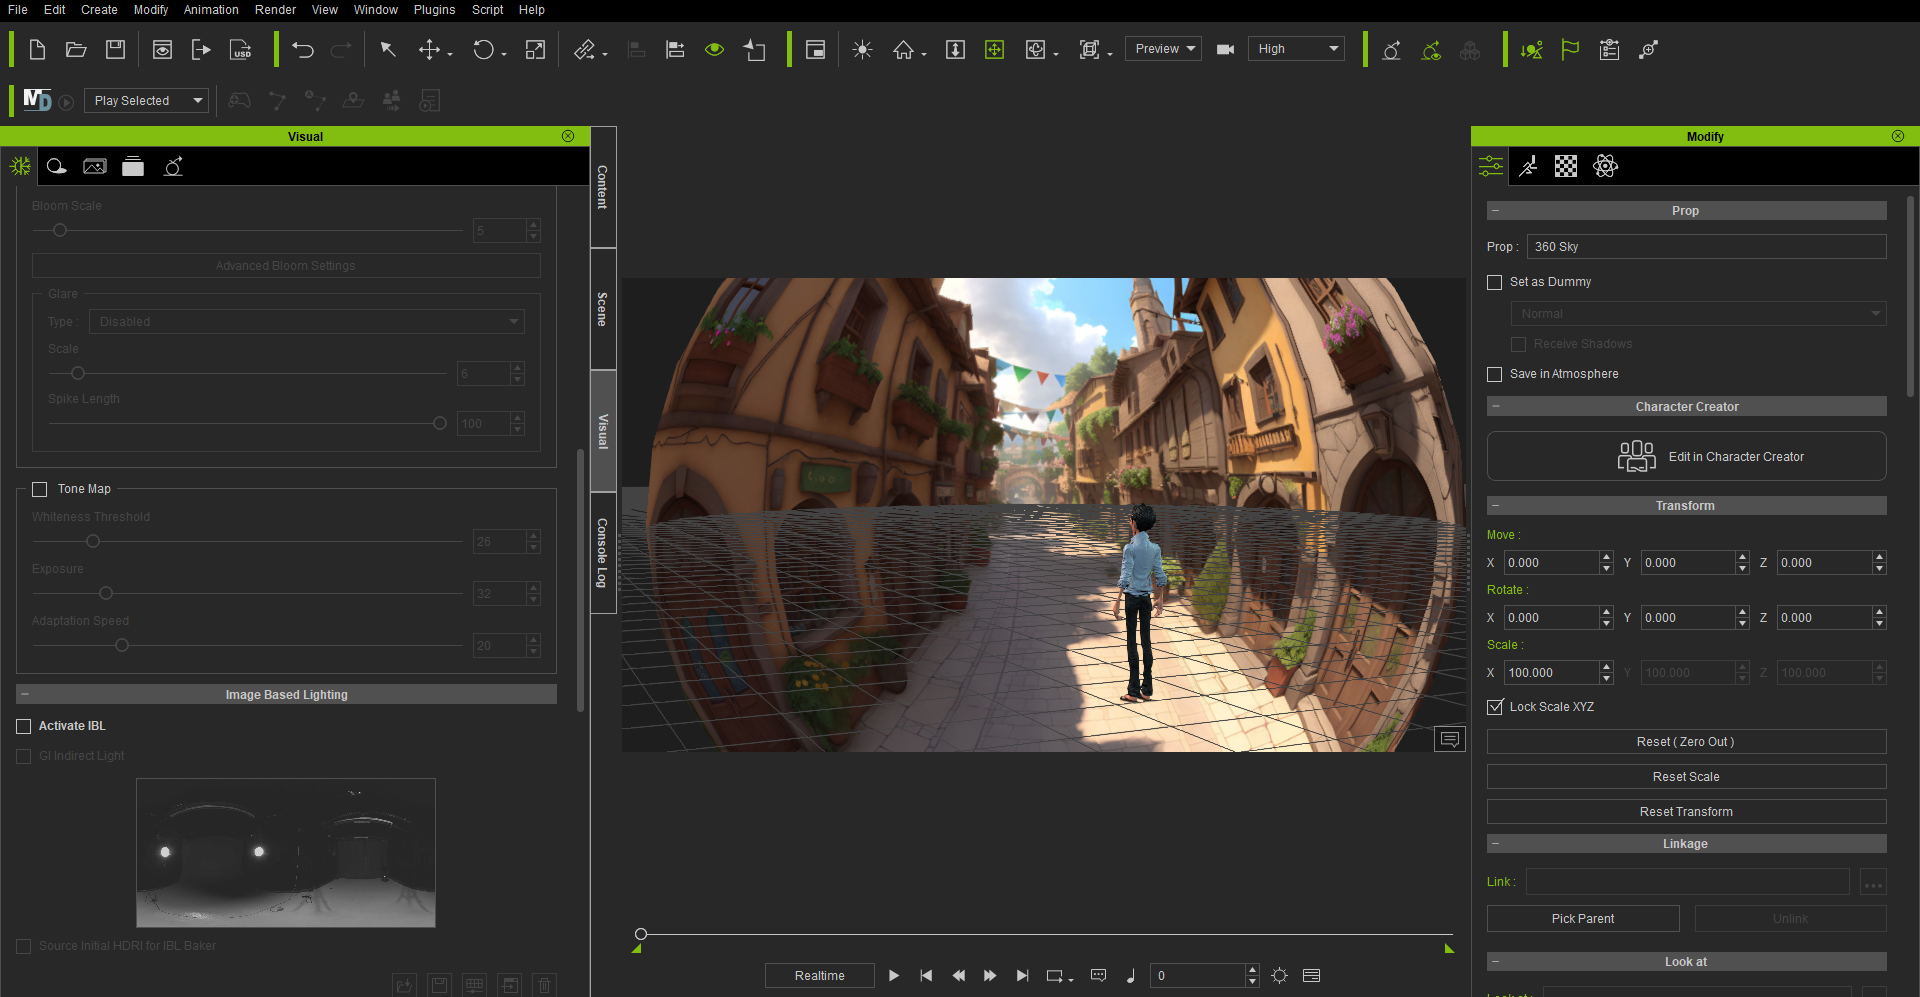Click the Show Timeline icon at bottom

(x=1312, y=975)
